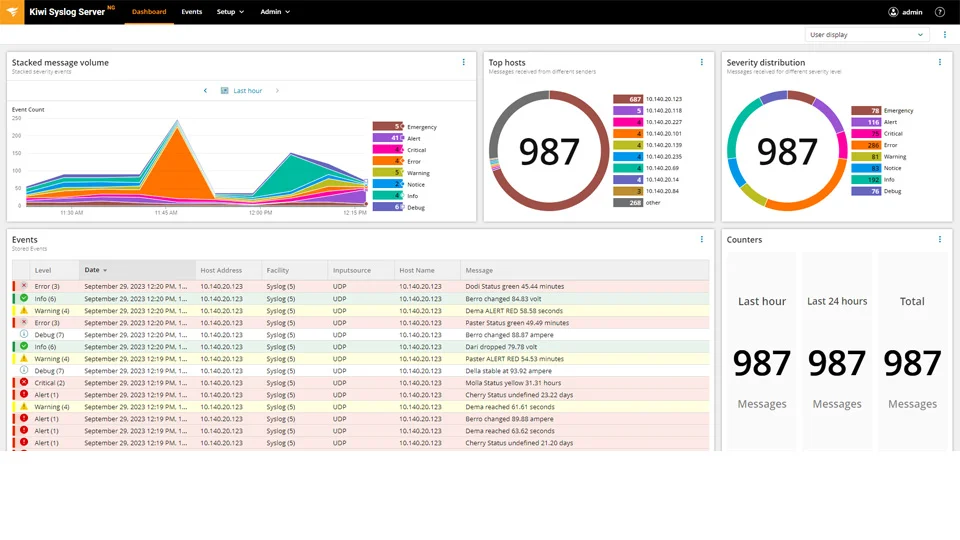Click the calendar icon beside Last hour

click(x=225, y=91)
